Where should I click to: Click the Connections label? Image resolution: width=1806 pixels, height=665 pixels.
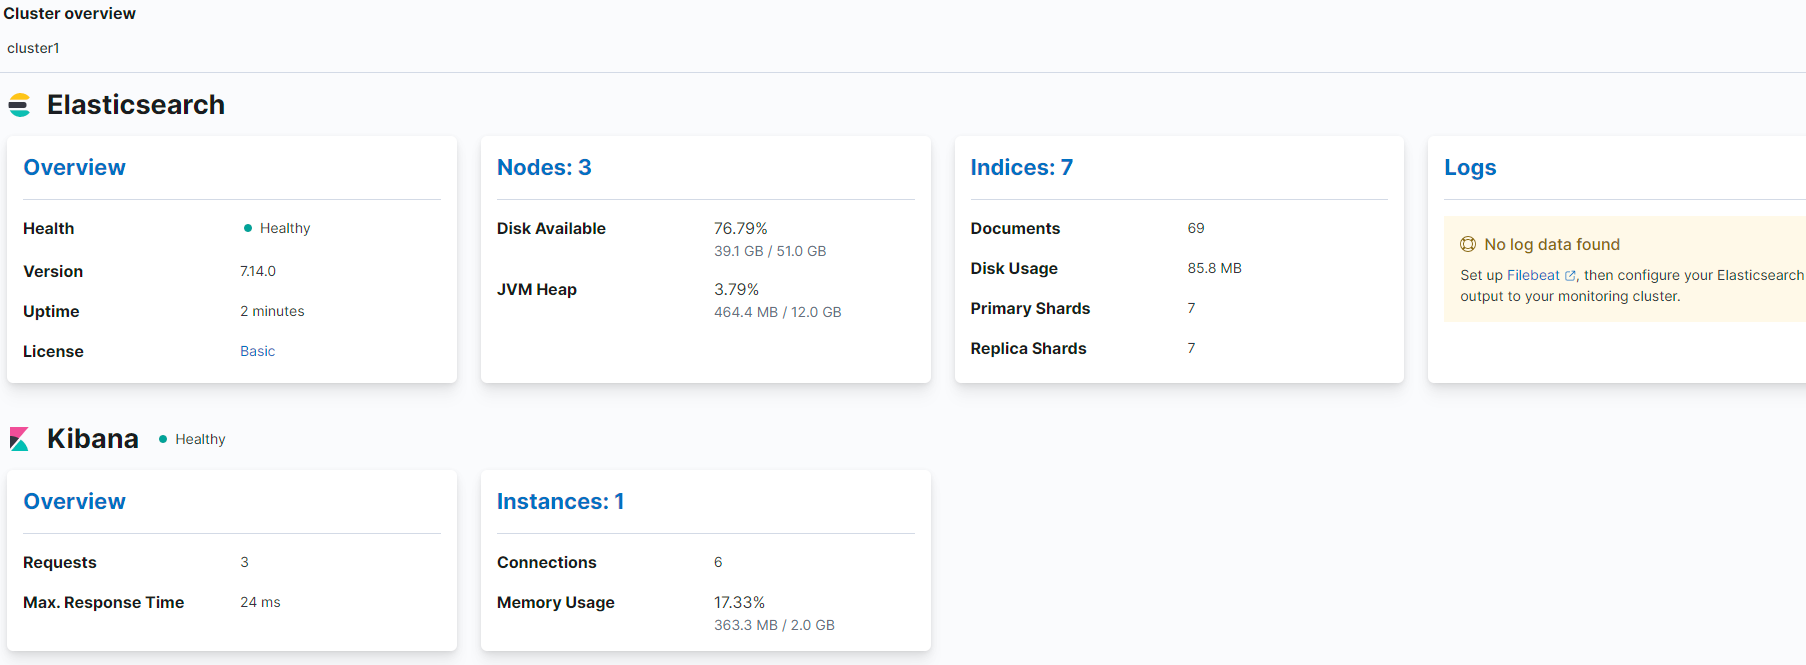click(547, 562)
